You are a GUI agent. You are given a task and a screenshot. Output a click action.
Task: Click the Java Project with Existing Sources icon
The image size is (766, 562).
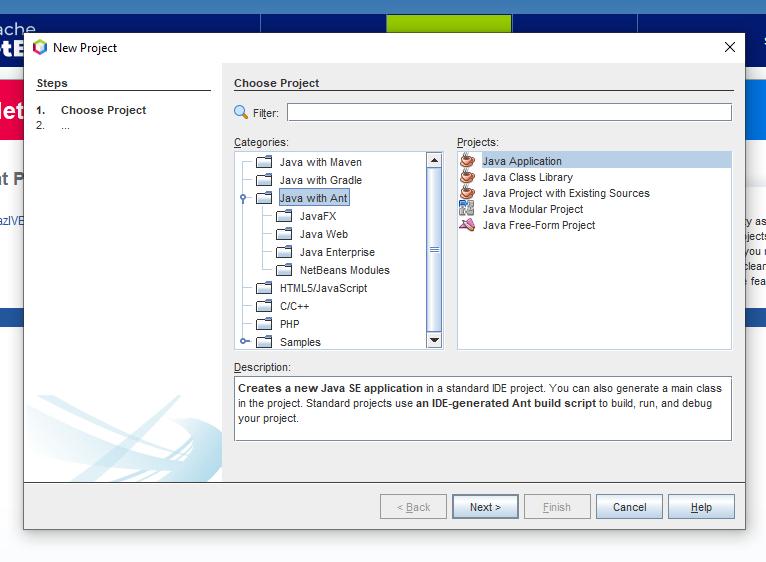[468, 193]
